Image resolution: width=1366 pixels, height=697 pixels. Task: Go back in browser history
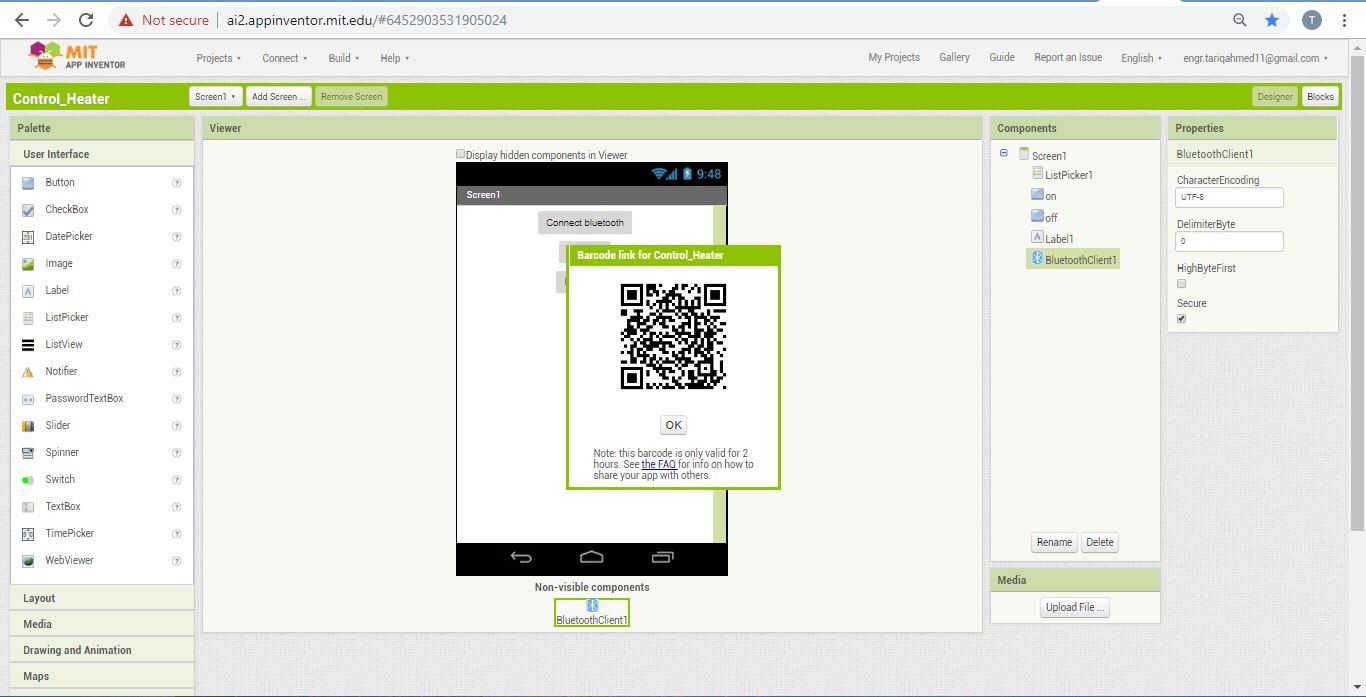(x=22, y=20)
